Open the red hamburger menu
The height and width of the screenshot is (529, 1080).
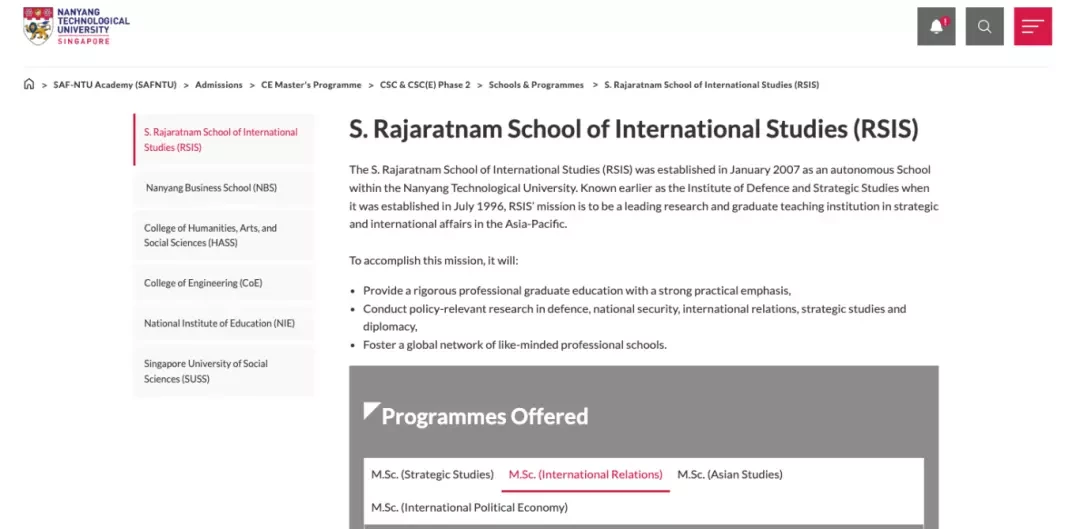point(1032,26)
